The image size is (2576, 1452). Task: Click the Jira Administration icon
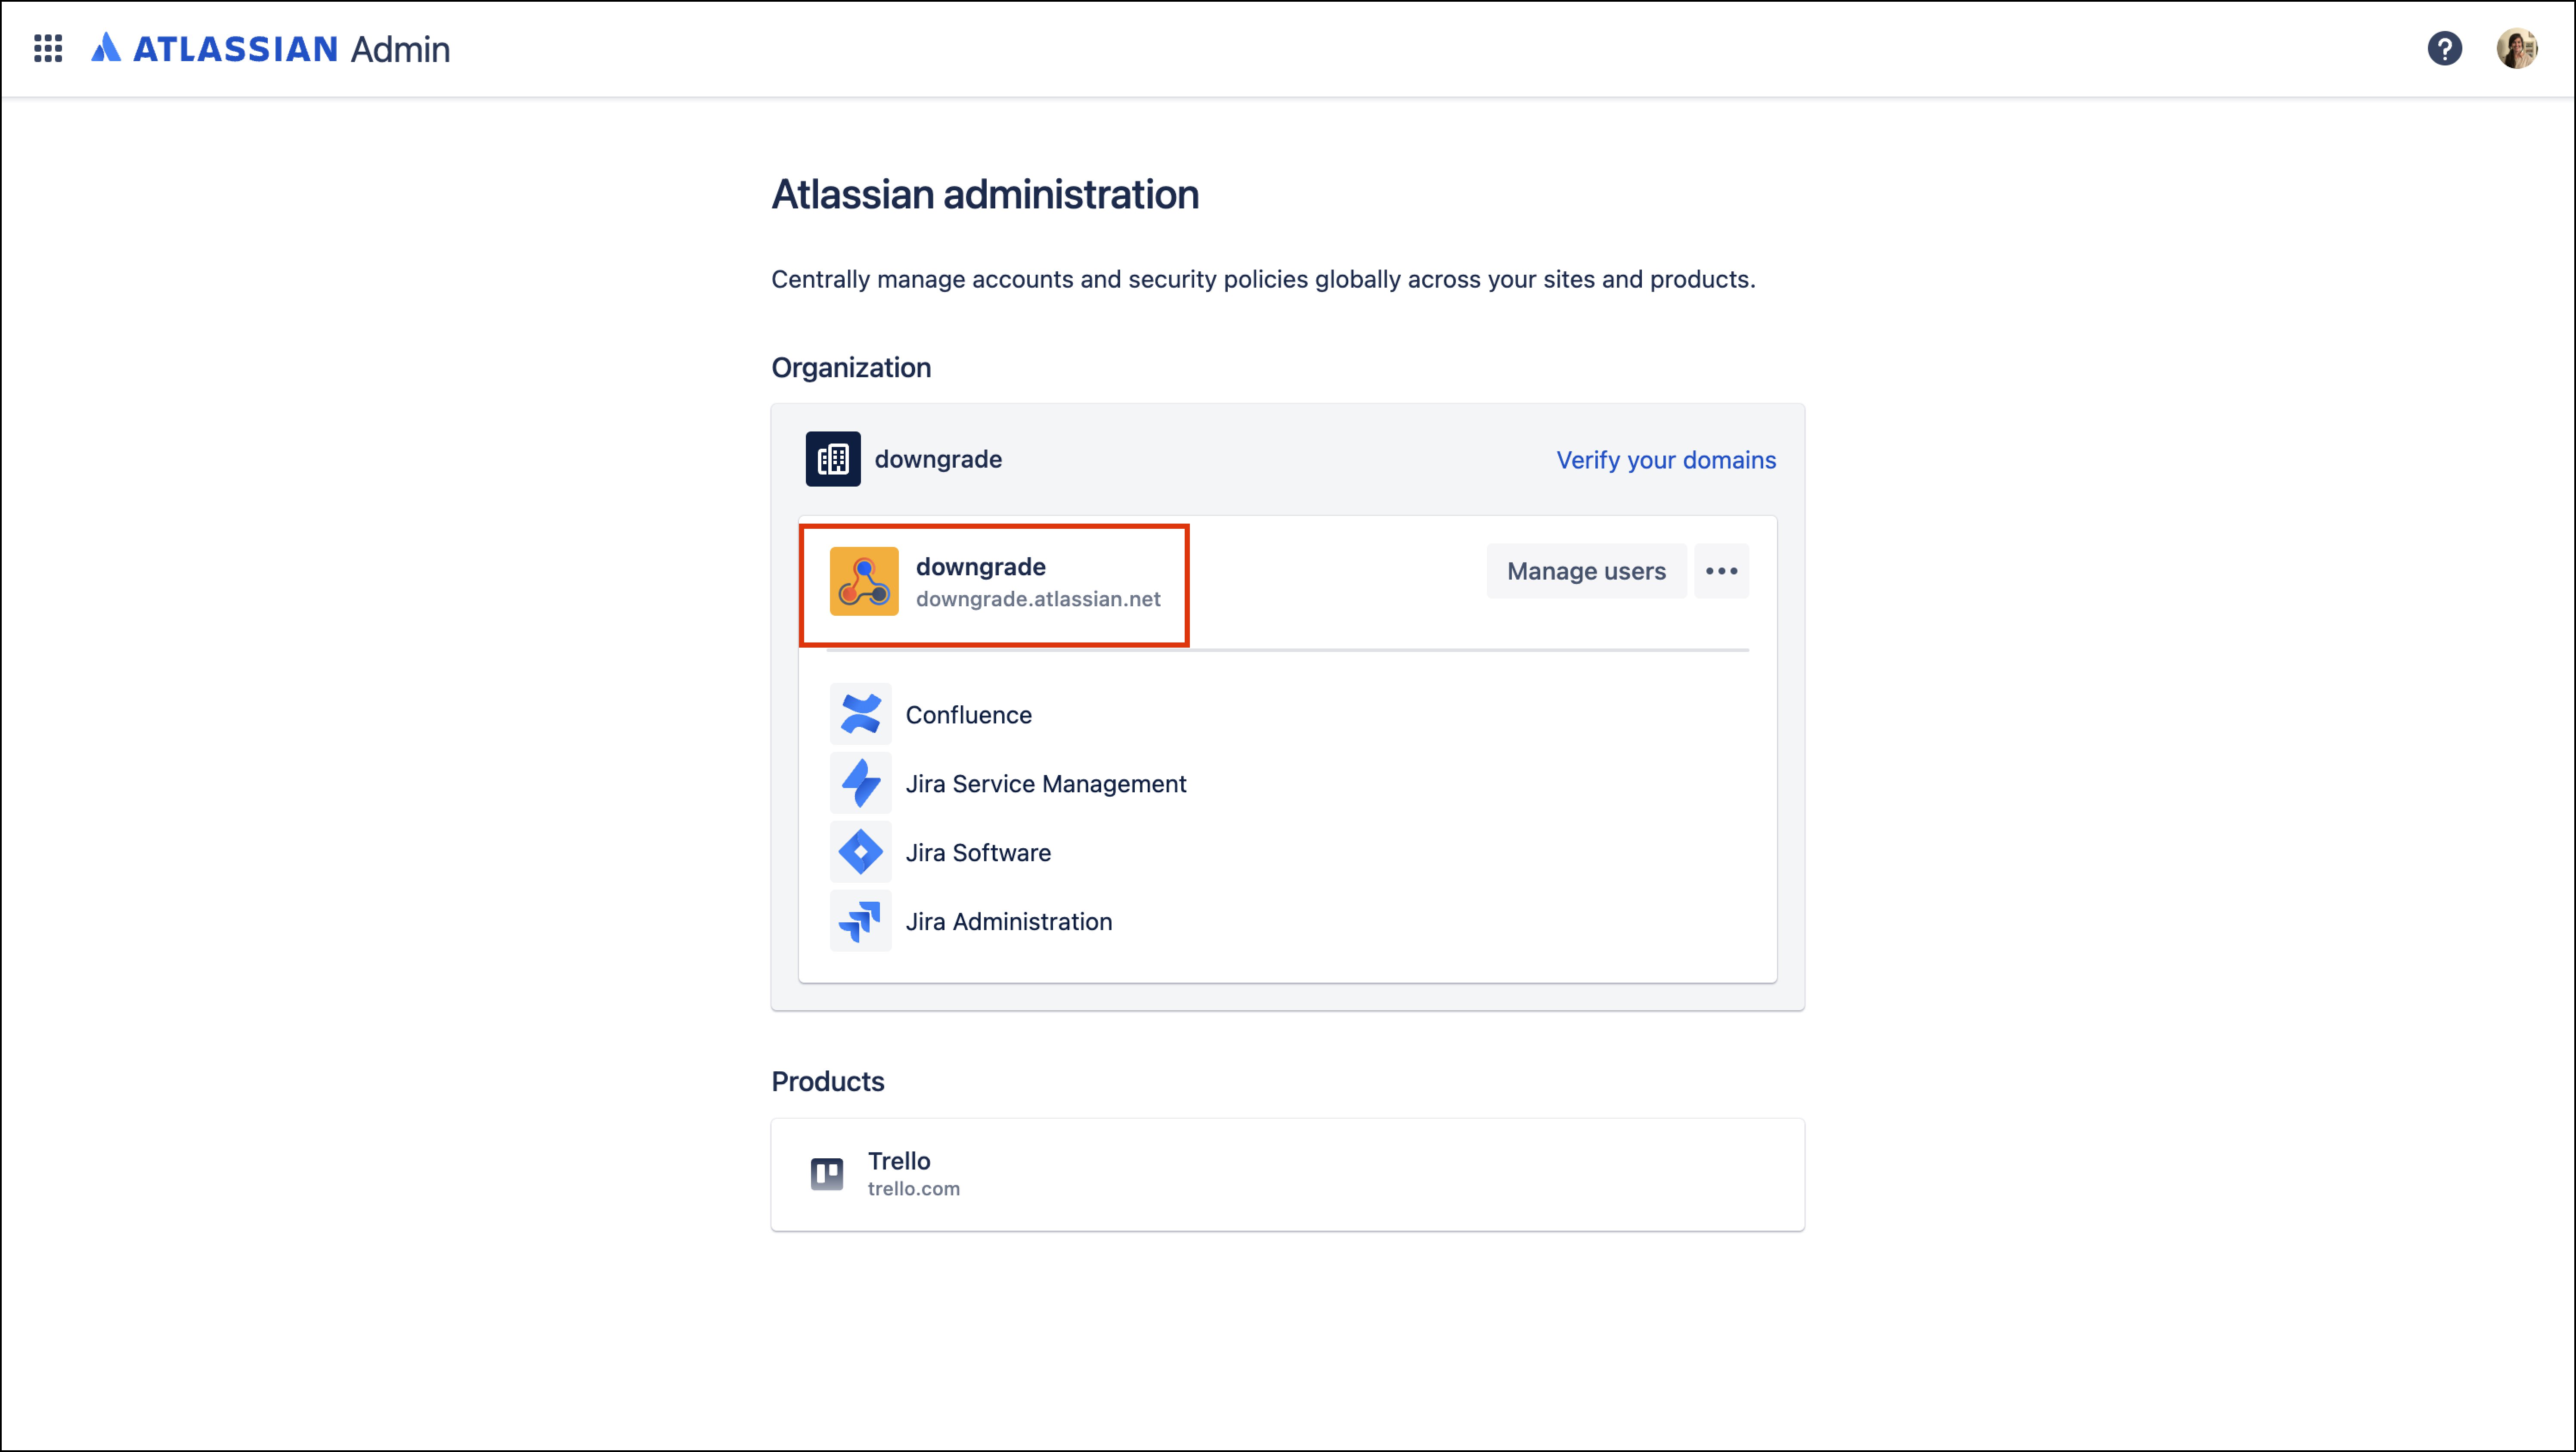tap(860, 921)
